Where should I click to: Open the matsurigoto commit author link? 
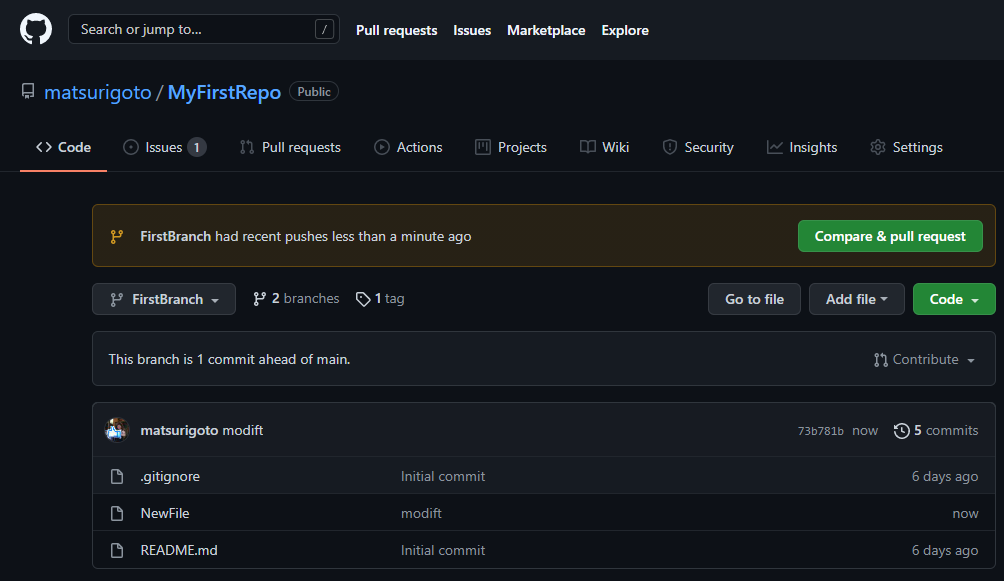coord(179,430)
